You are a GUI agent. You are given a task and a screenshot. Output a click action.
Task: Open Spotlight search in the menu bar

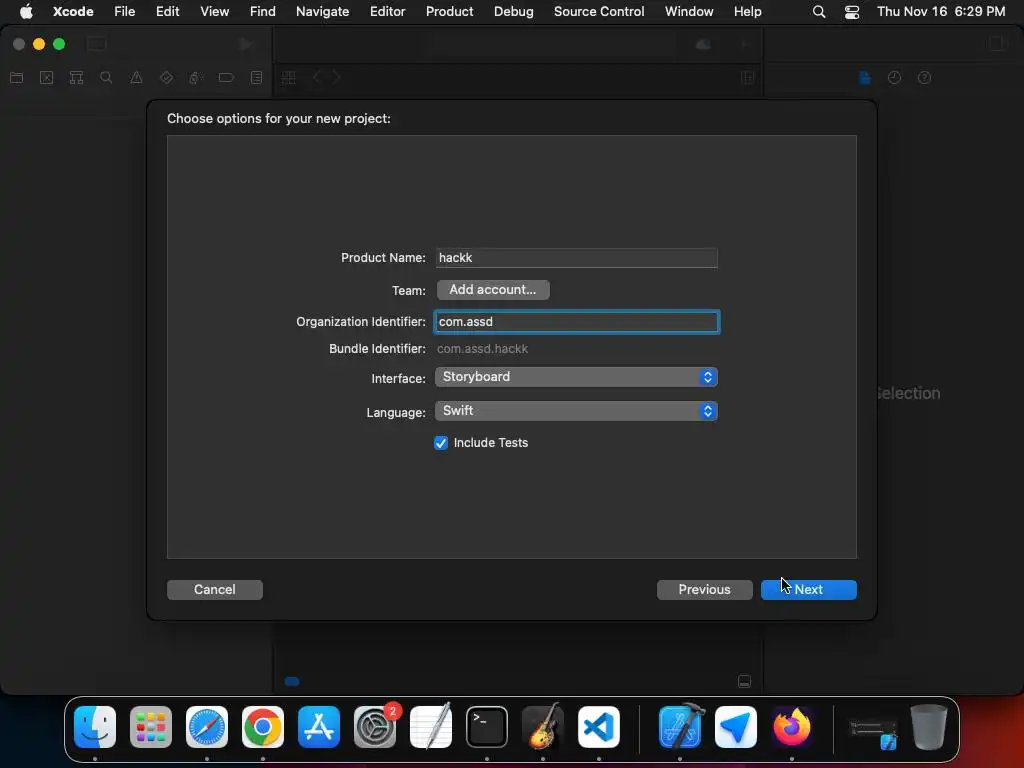coord(818,12)
